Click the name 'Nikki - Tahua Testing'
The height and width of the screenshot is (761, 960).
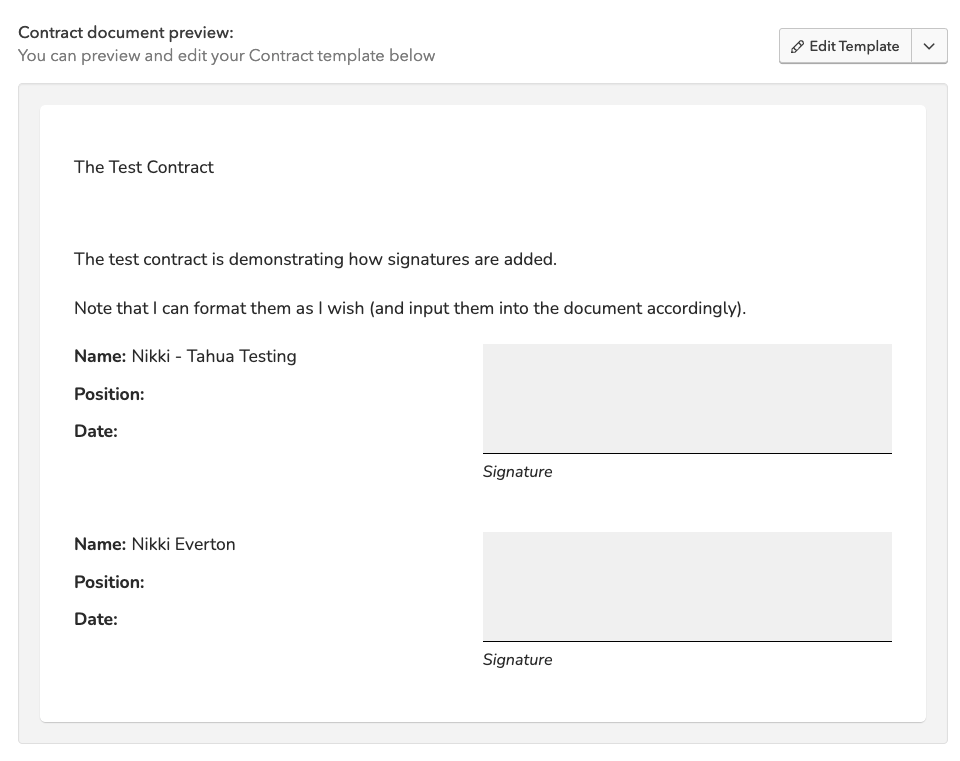click(214, 356)
